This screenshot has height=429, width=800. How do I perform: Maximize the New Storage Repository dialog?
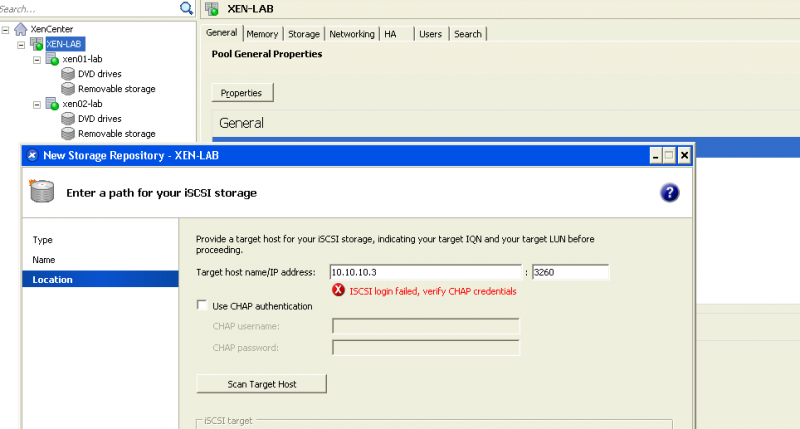click(669, 156)
